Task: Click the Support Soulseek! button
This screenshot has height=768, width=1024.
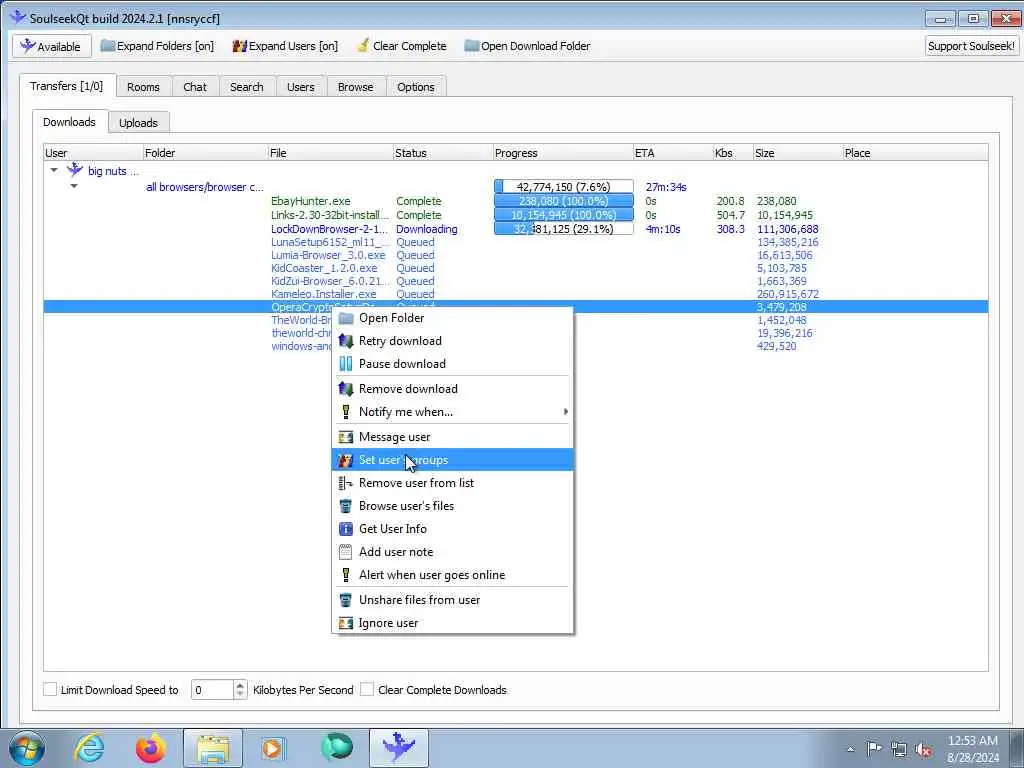Action: point(971,46)
